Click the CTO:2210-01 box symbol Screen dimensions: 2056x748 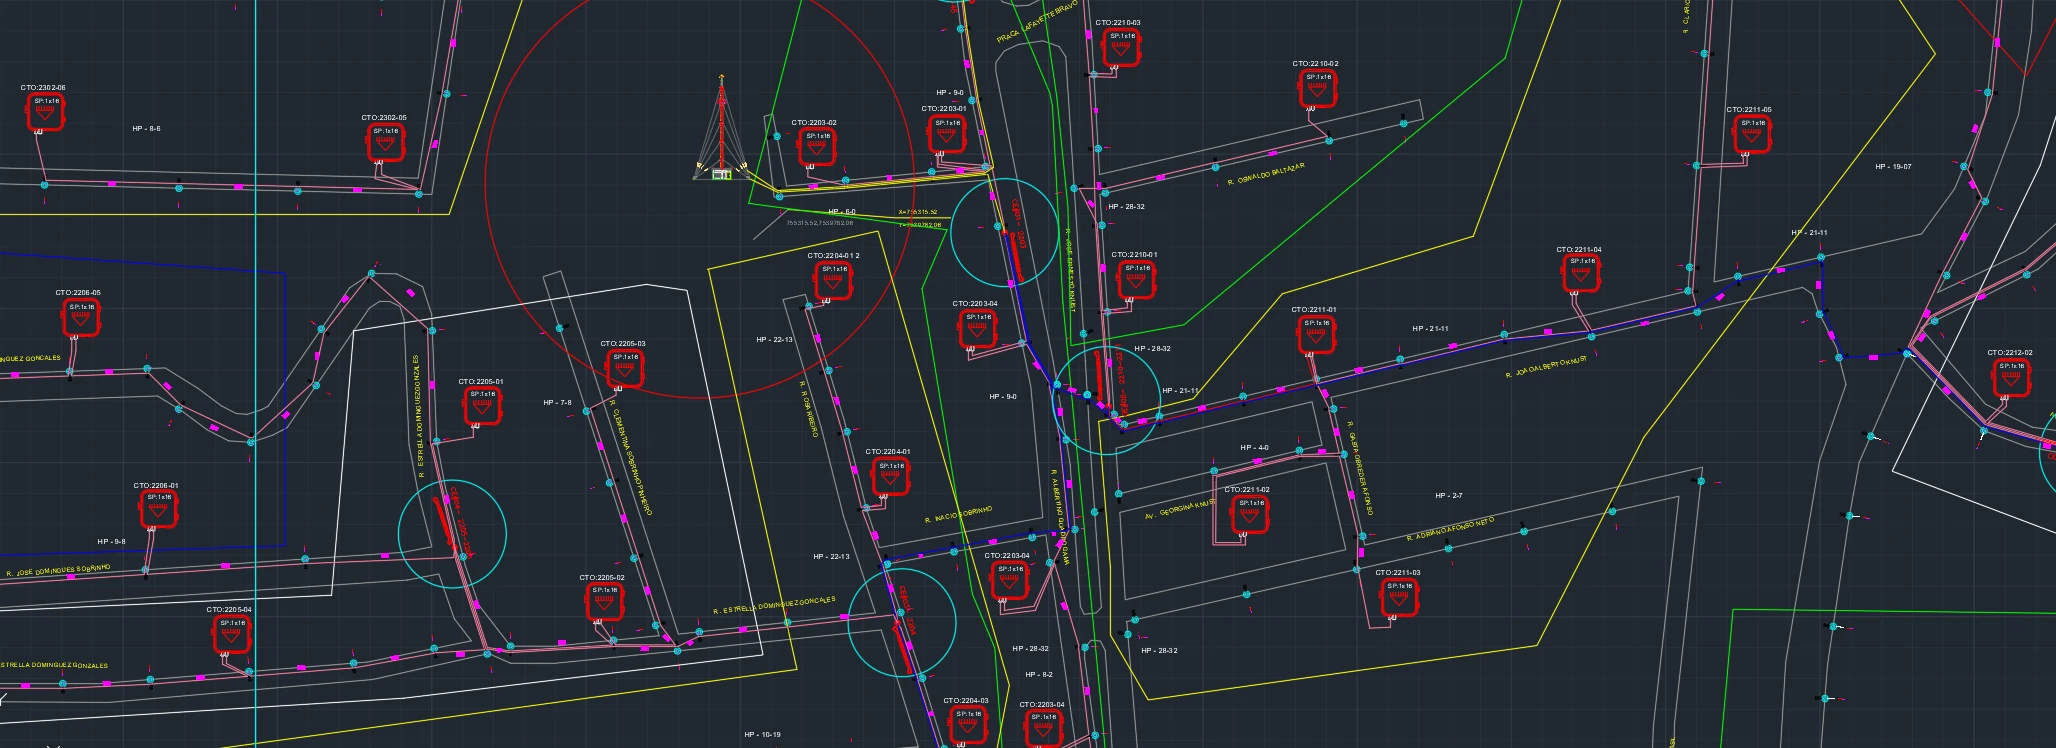coord(1137,280)
